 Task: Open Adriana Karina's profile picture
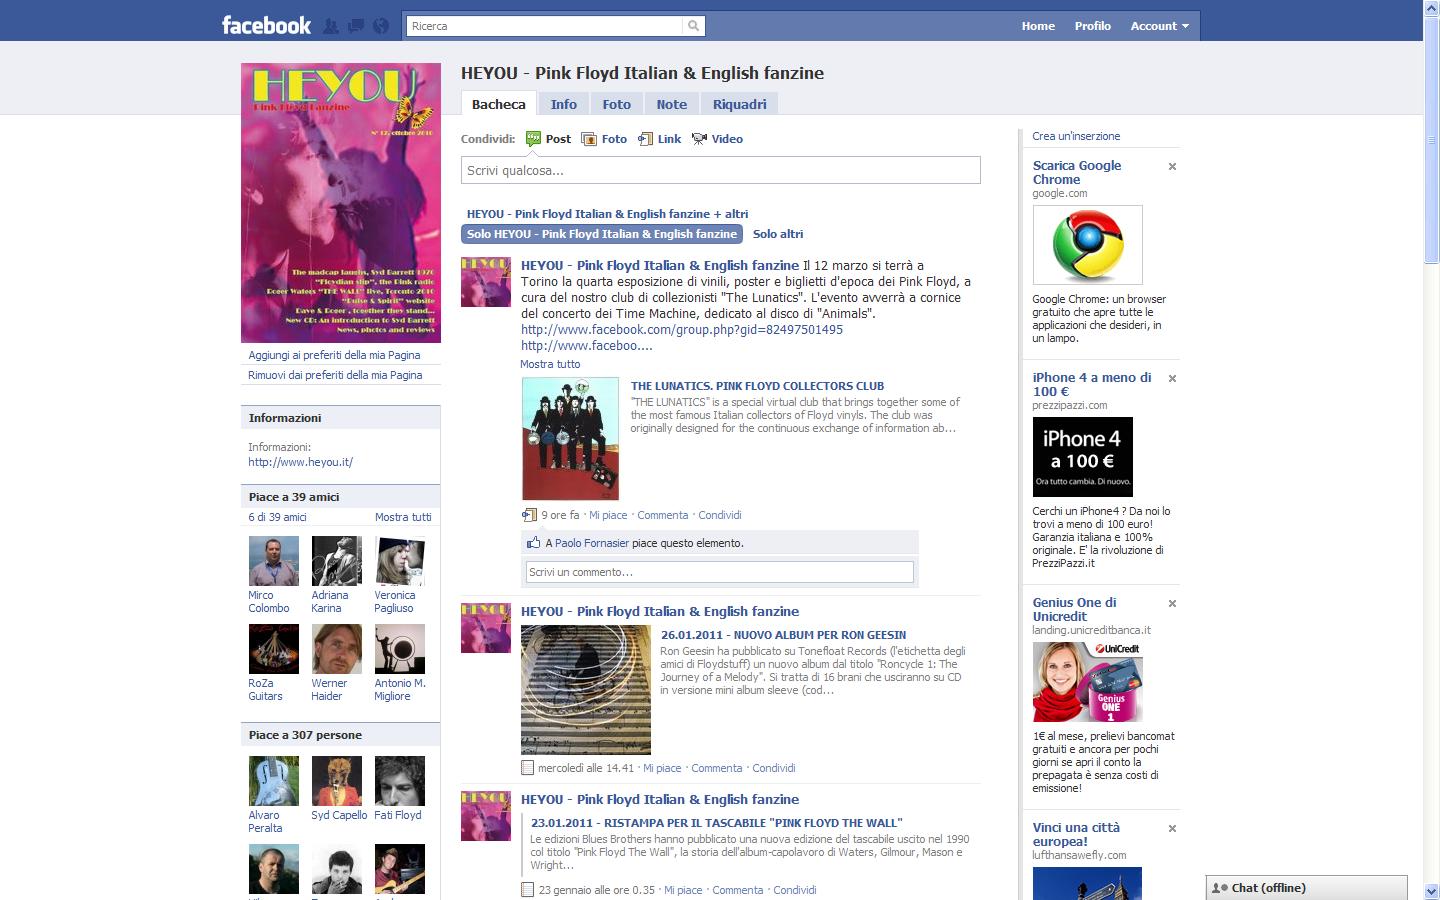coord(337,561)
